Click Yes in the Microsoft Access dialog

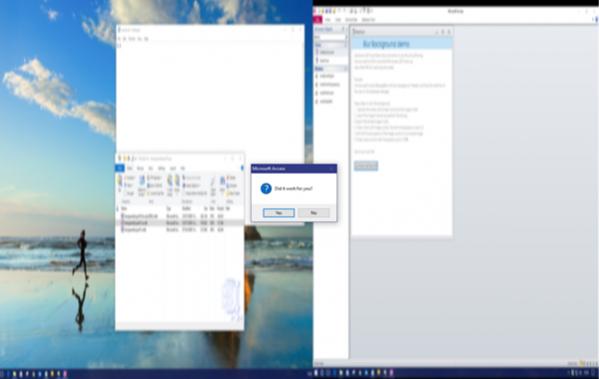coord(278,212)
